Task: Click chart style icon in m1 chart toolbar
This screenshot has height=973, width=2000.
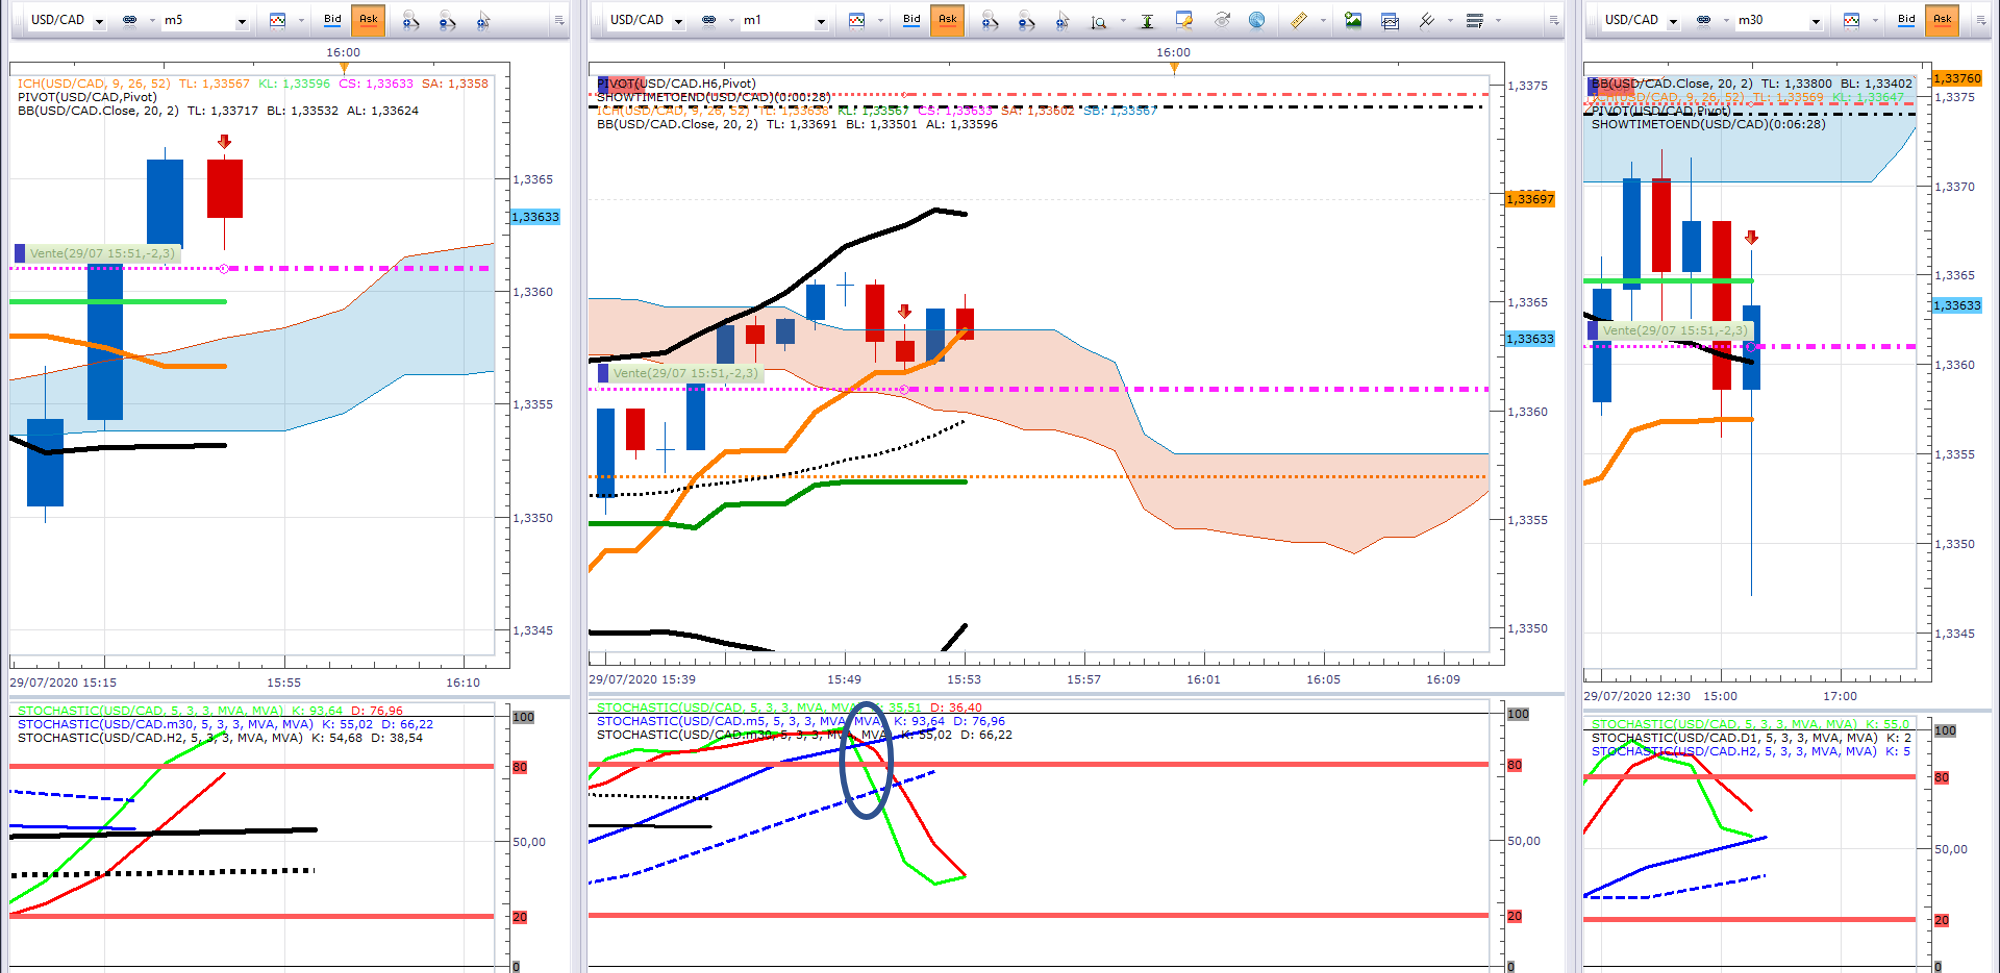Action: [x=857, y=20]
